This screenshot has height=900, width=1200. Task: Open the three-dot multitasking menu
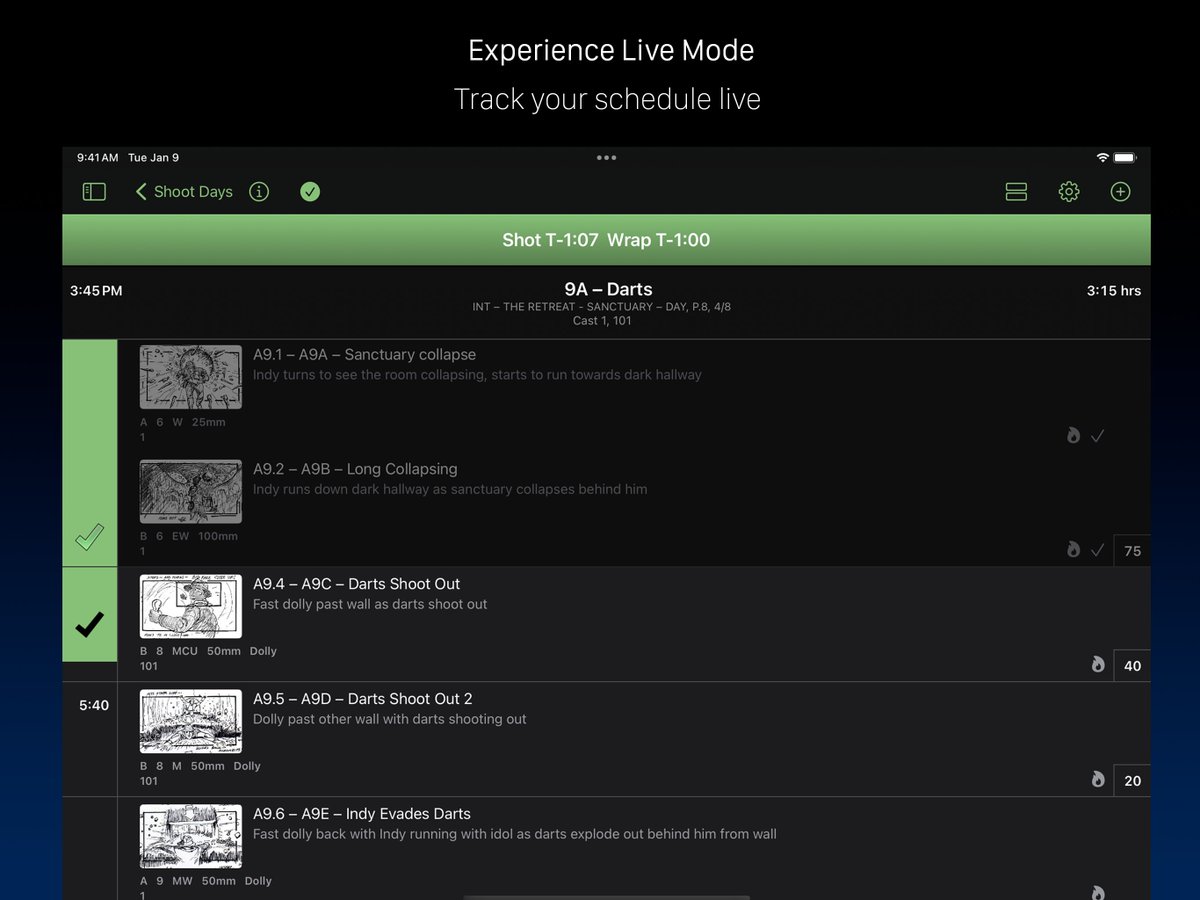click(606, 158)
